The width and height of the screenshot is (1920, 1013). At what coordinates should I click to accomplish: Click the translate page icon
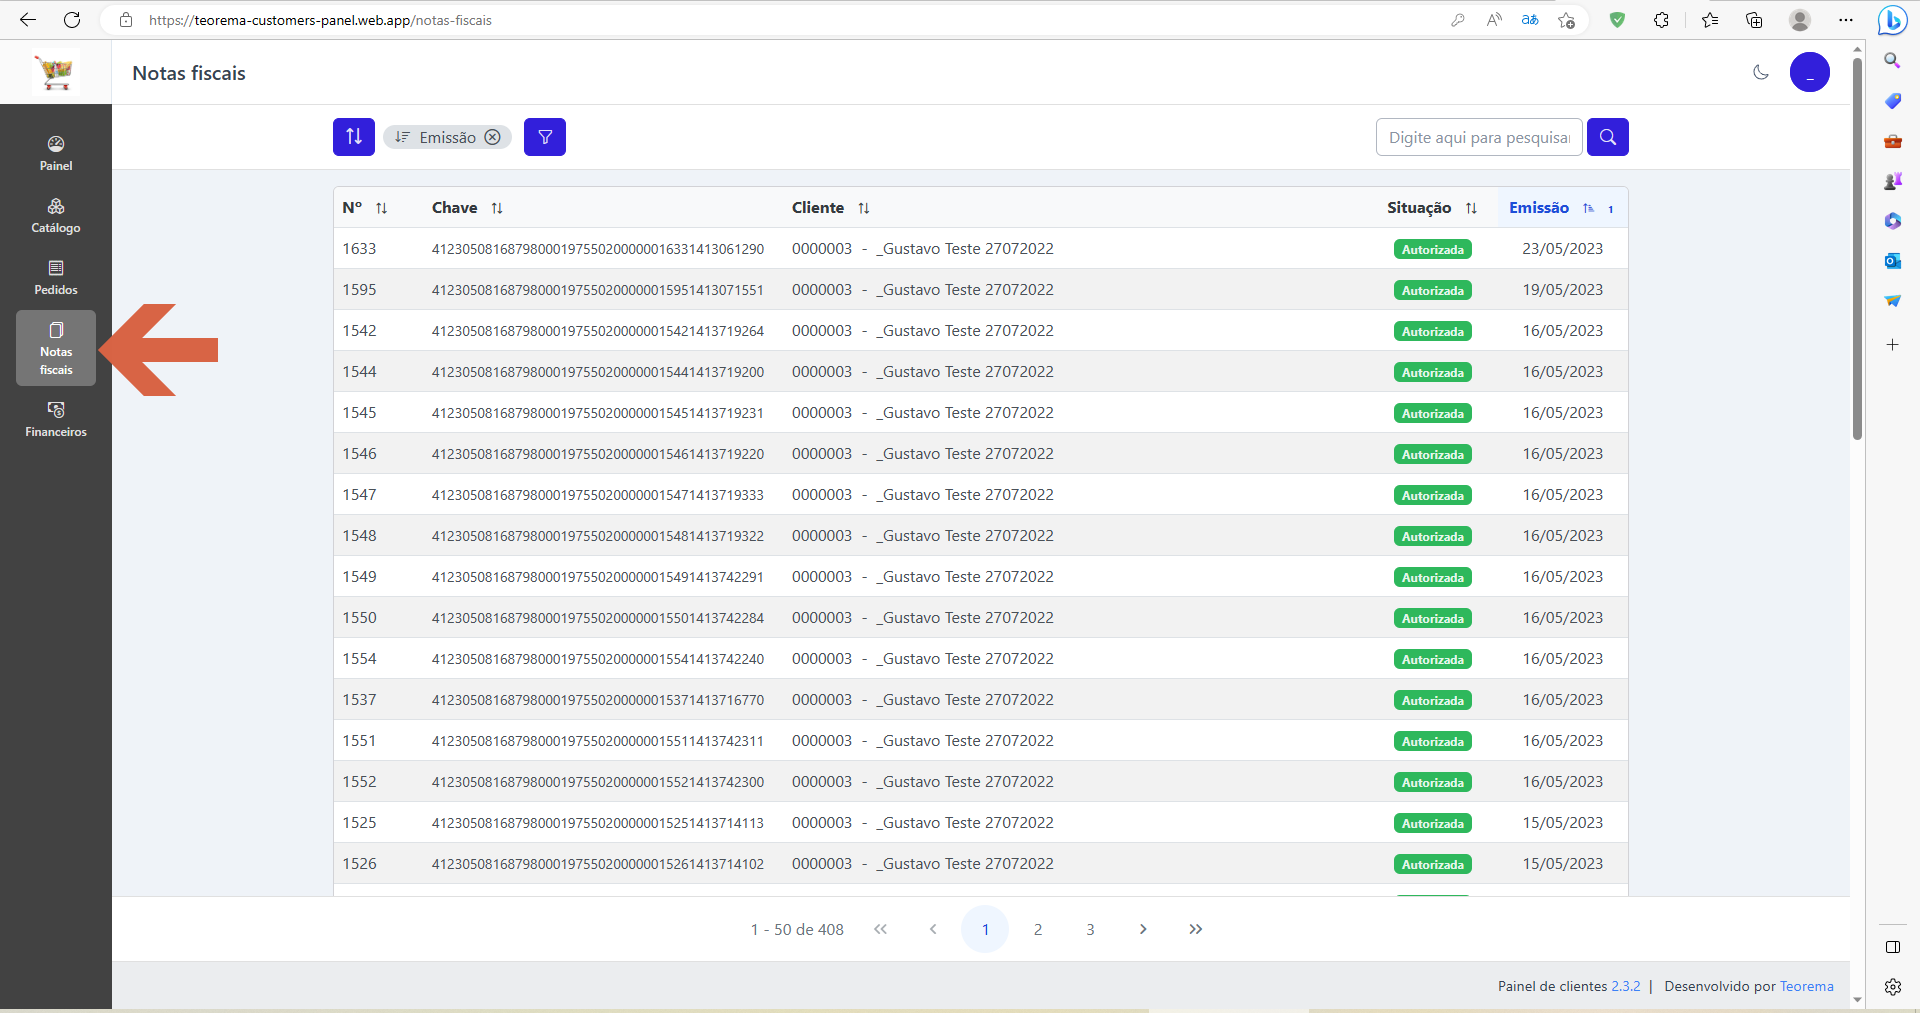point(1530,20)
